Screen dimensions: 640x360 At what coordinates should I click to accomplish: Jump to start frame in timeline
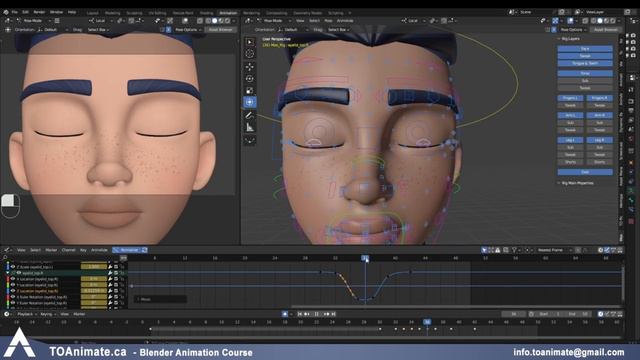[300, 314]
